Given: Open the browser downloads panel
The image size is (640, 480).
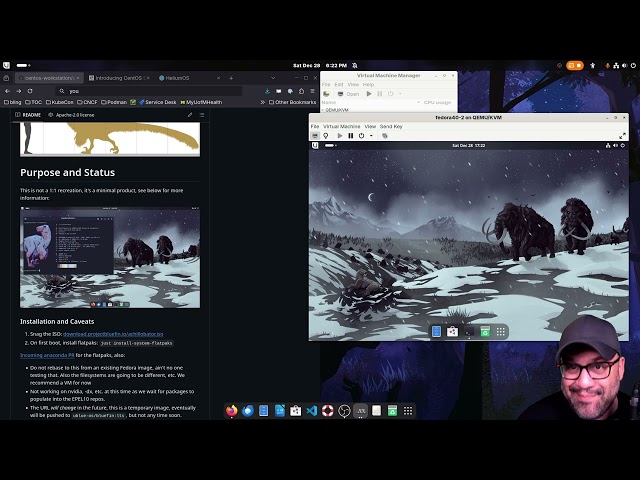Looking at the screenshot, I should (267, 91).
